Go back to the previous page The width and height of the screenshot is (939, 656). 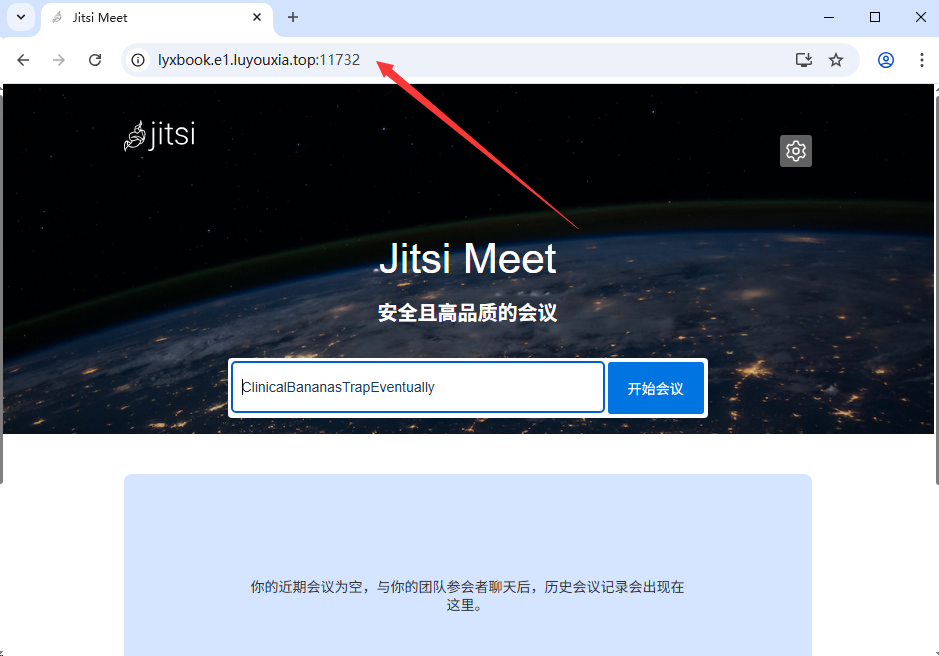tap(23, 60)
